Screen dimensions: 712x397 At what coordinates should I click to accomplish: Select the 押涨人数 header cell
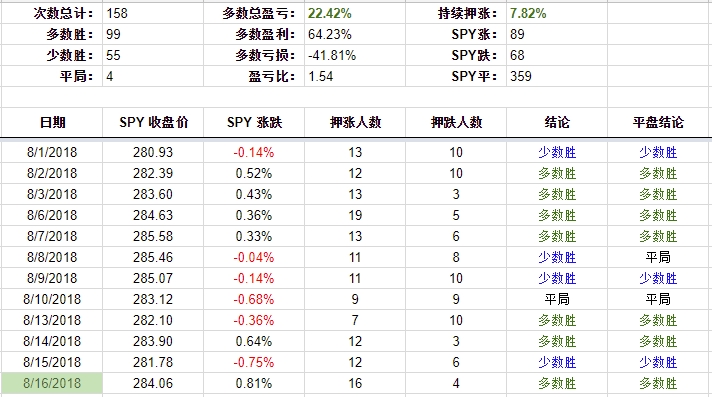click(355, 122)
